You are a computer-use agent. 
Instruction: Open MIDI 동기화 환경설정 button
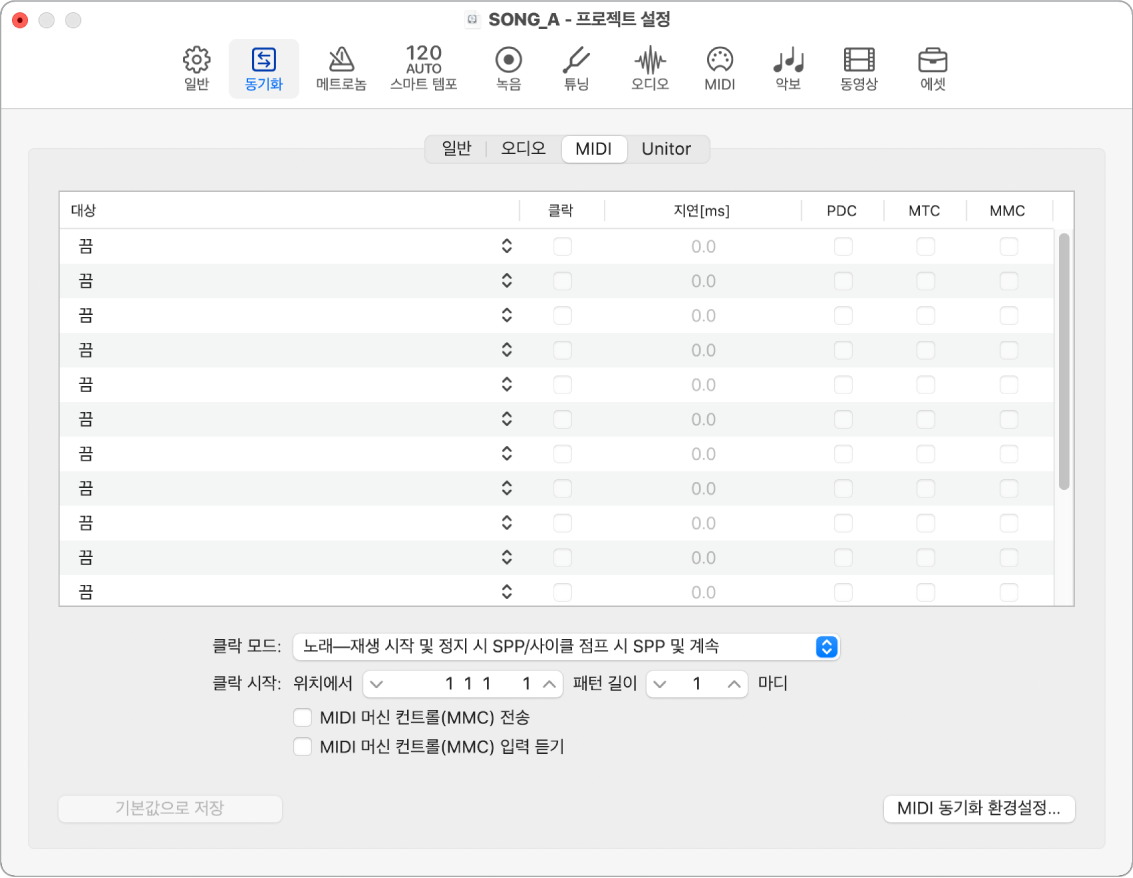click(979, 809)
